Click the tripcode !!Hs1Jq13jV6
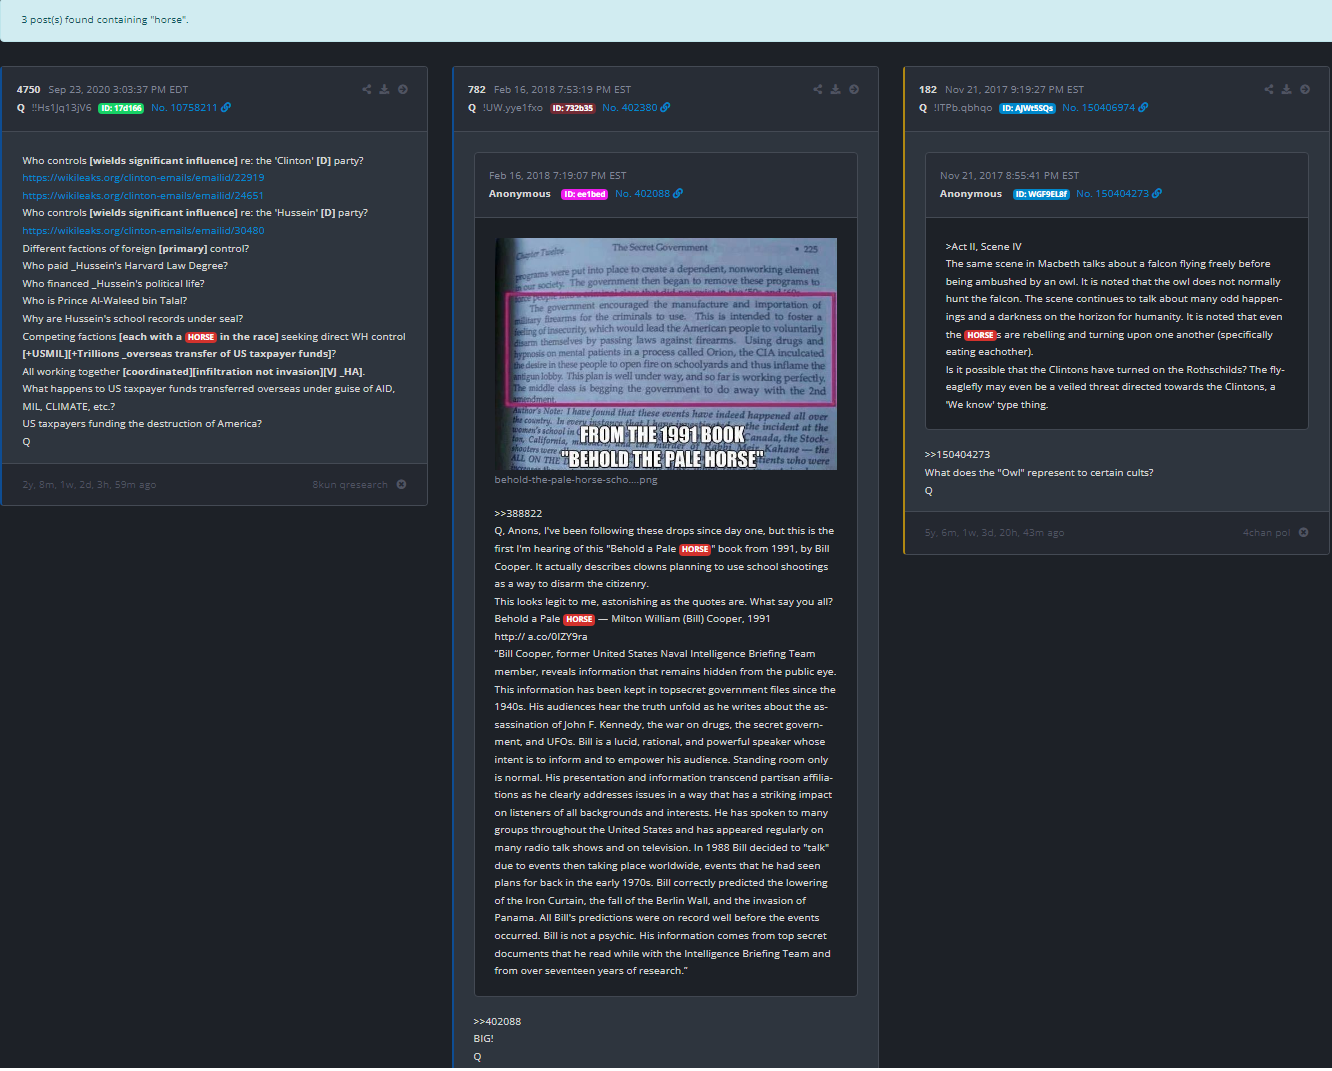 coord(61,108)
